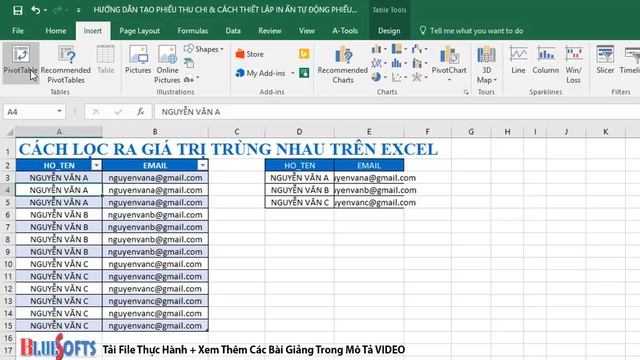Open the HO_TEN filter dropdown
Screen dimensions: 640x360
click(96, 165)
